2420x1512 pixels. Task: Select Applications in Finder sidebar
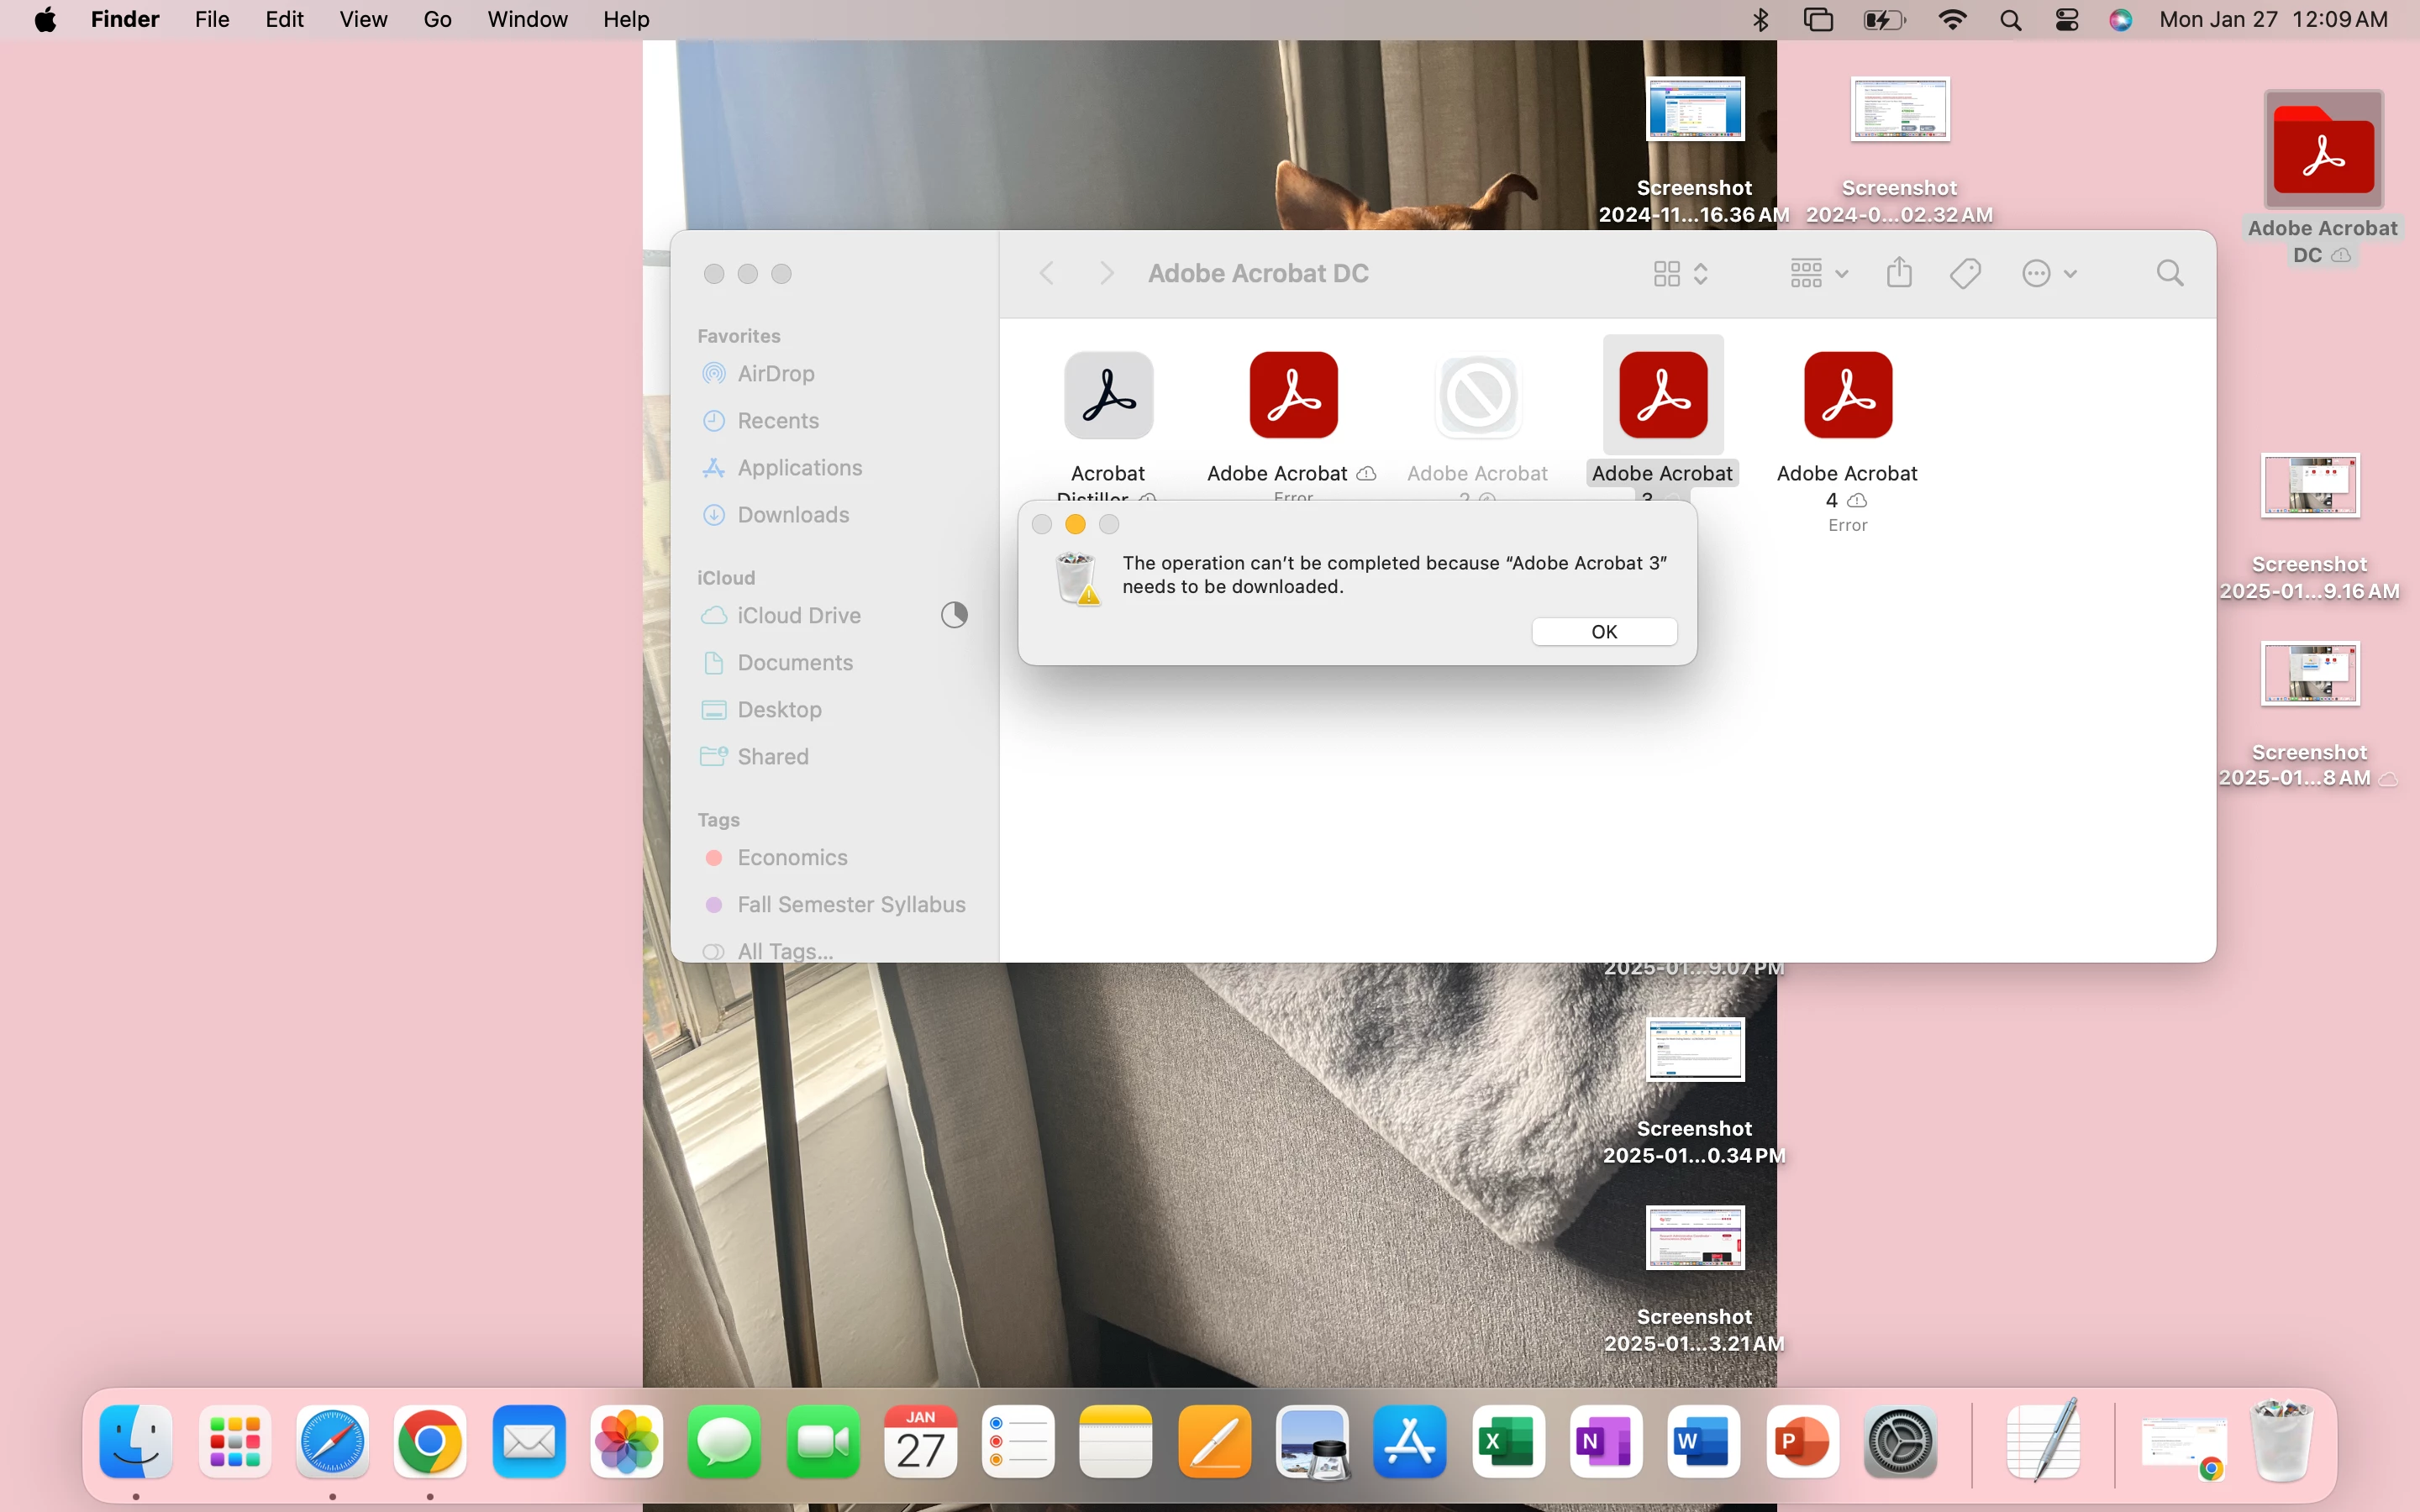pos(798,468)
